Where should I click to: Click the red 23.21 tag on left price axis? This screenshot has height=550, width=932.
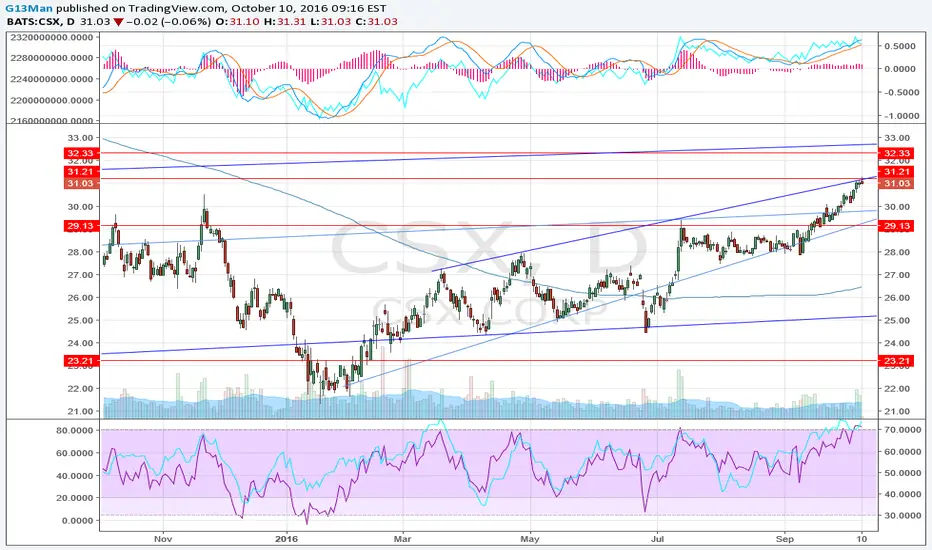(80, 361)
